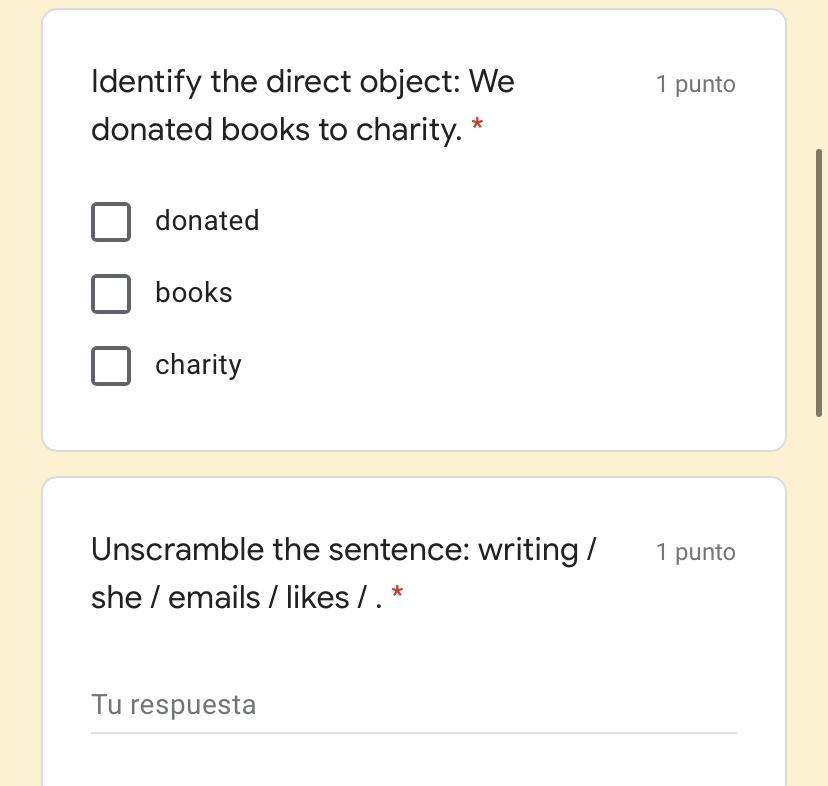This screenshot has width=828, height=786.
Task: Click "1 punto" on the direct object question
Action: tap(695, 84)
